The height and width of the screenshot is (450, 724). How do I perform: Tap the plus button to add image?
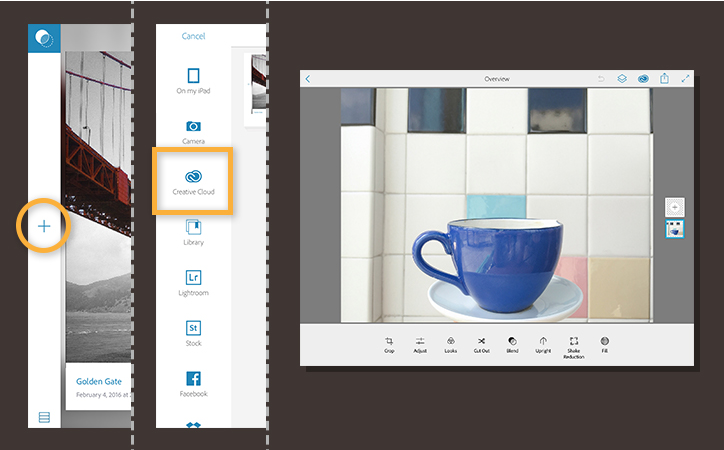[x=44, y=226]
